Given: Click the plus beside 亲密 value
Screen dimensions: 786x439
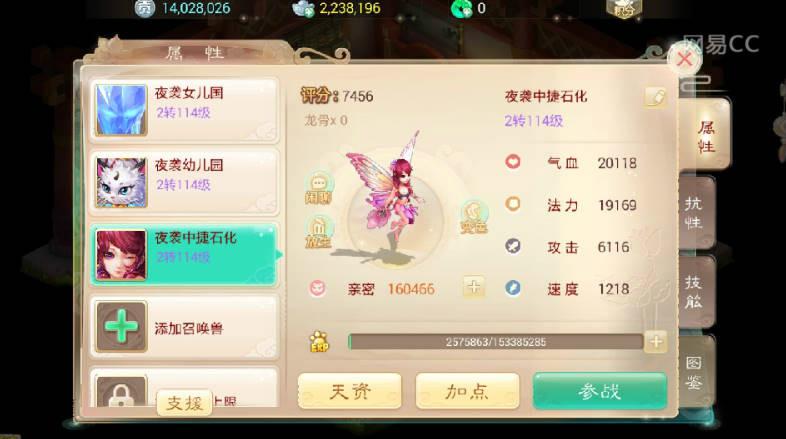Looking at the screenshot, I should (x=474, y=287).
